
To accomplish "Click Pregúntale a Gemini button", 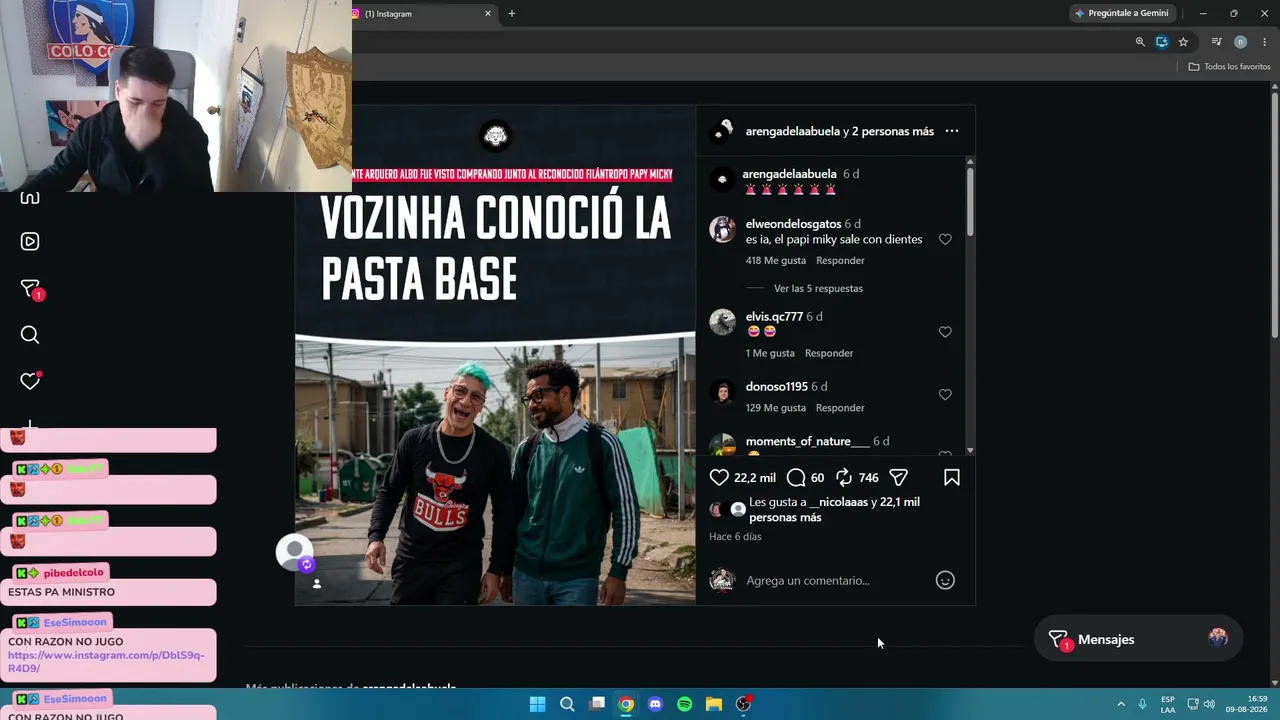I will click(x=1121, y=14).
